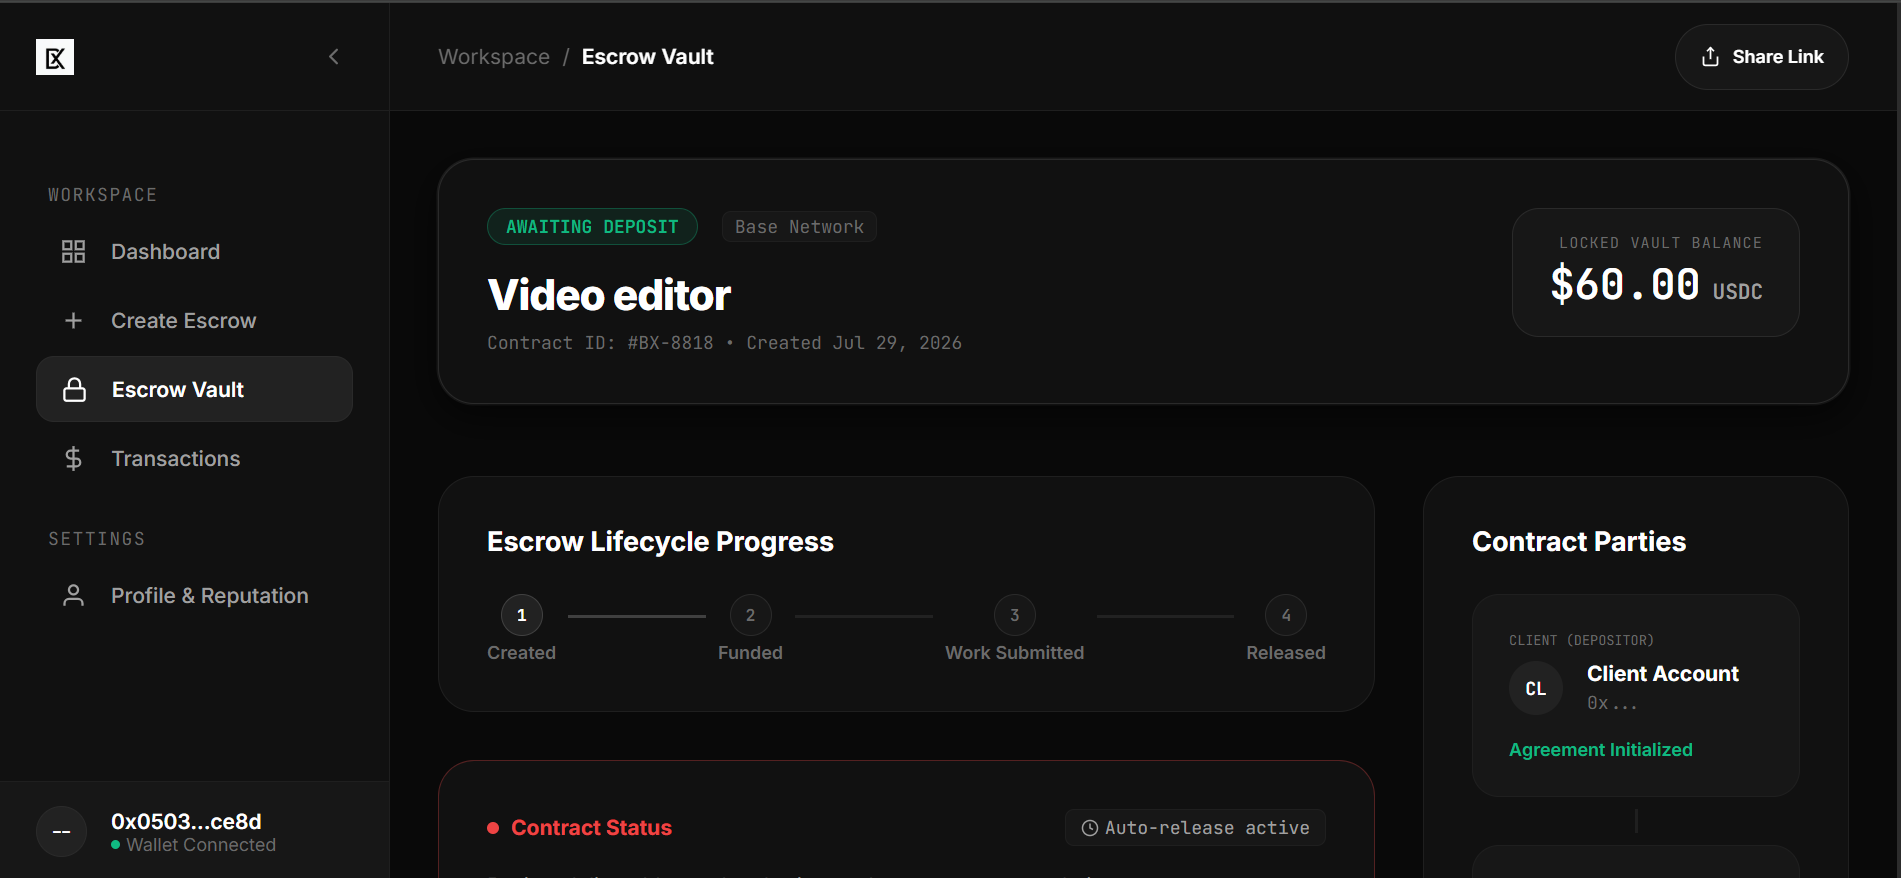
Task: Open the Dashboard page
Action: [x=194, y=251]
